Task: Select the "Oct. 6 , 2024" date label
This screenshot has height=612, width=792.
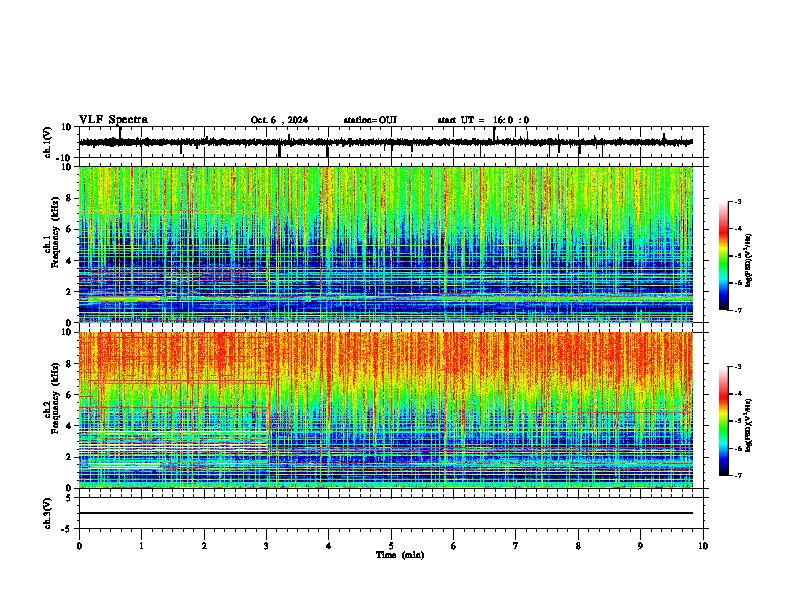Action: click(279, 120)
